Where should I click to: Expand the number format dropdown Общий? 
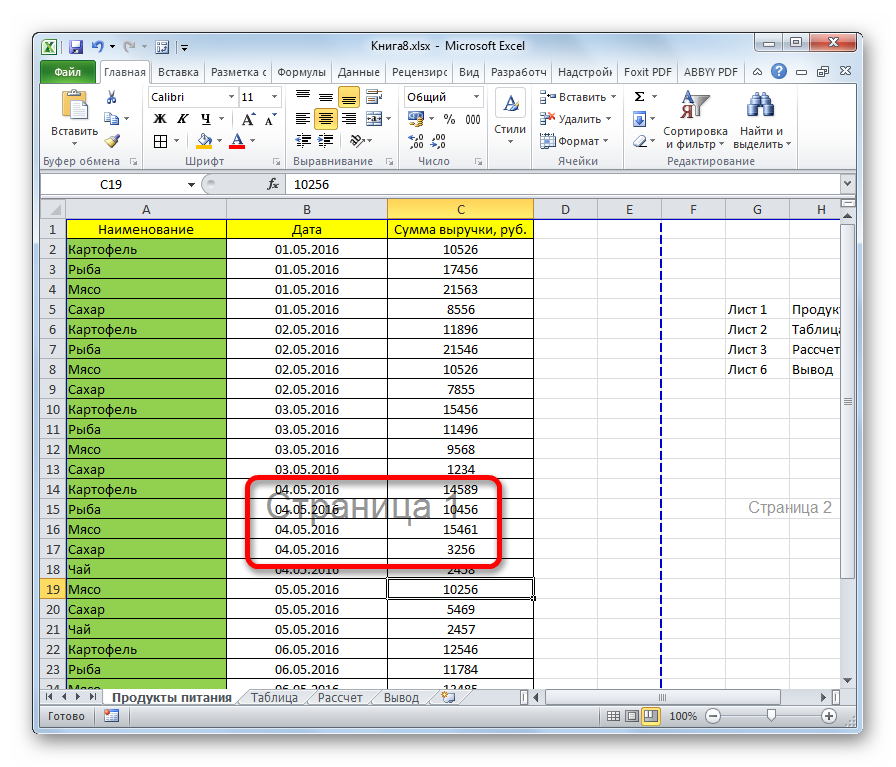(x=474, y=97)
